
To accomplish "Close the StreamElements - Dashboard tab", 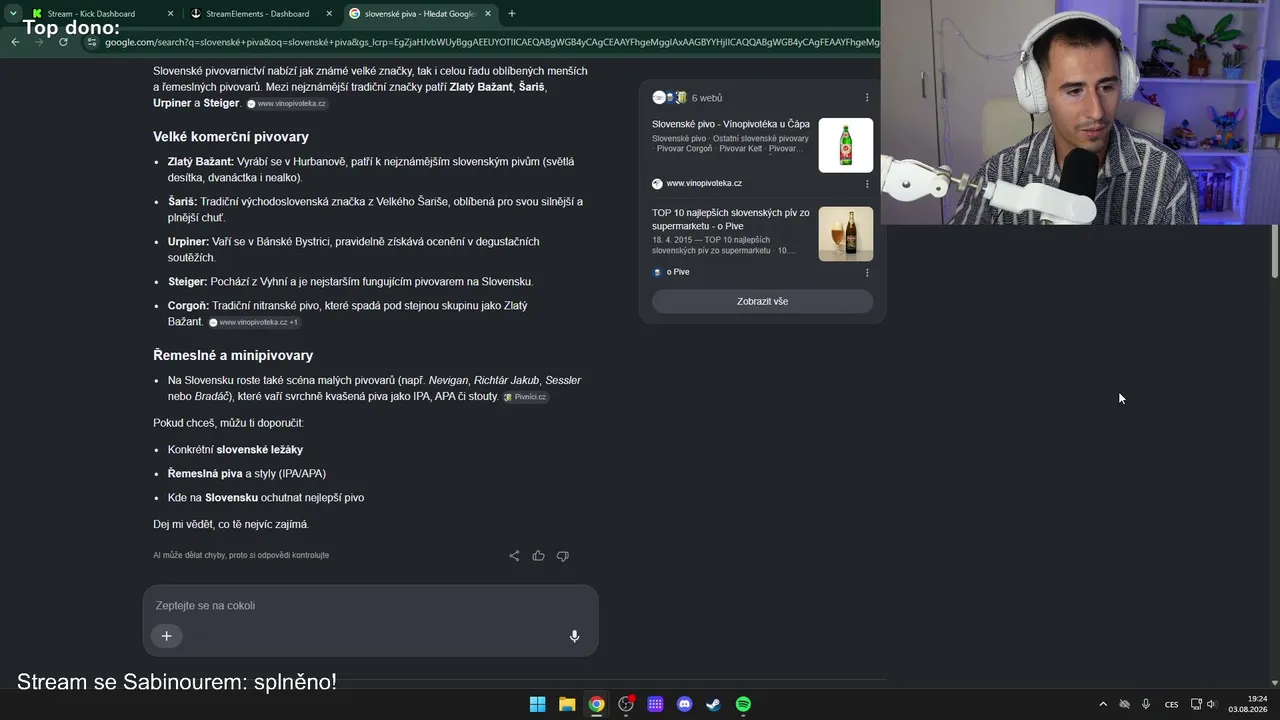I will pos(329,14).
